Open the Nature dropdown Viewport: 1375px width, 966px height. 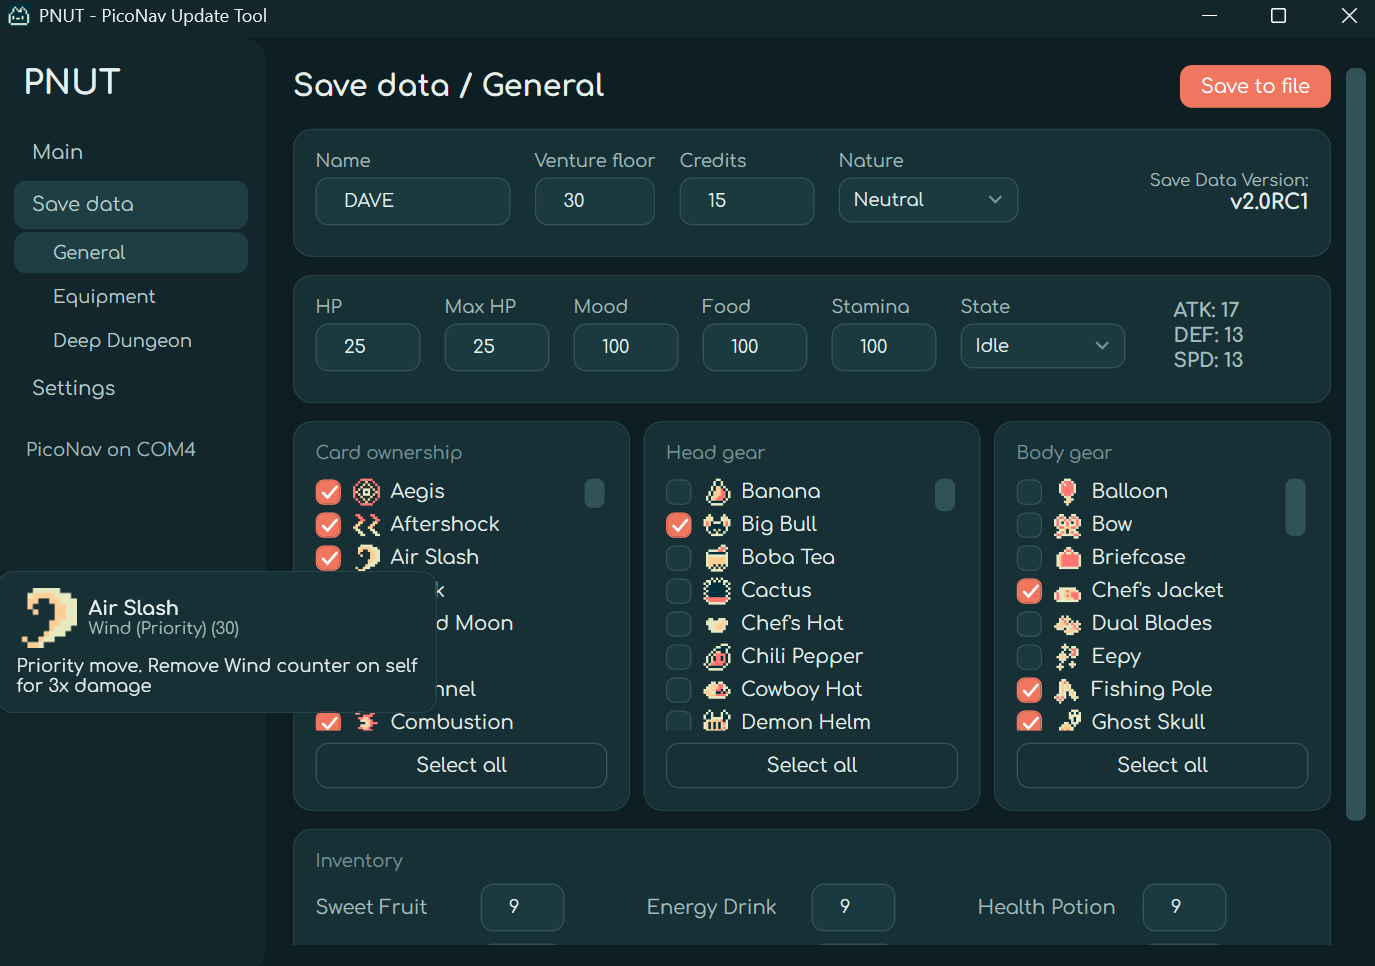pyautogui.click(x=928, y=200)
